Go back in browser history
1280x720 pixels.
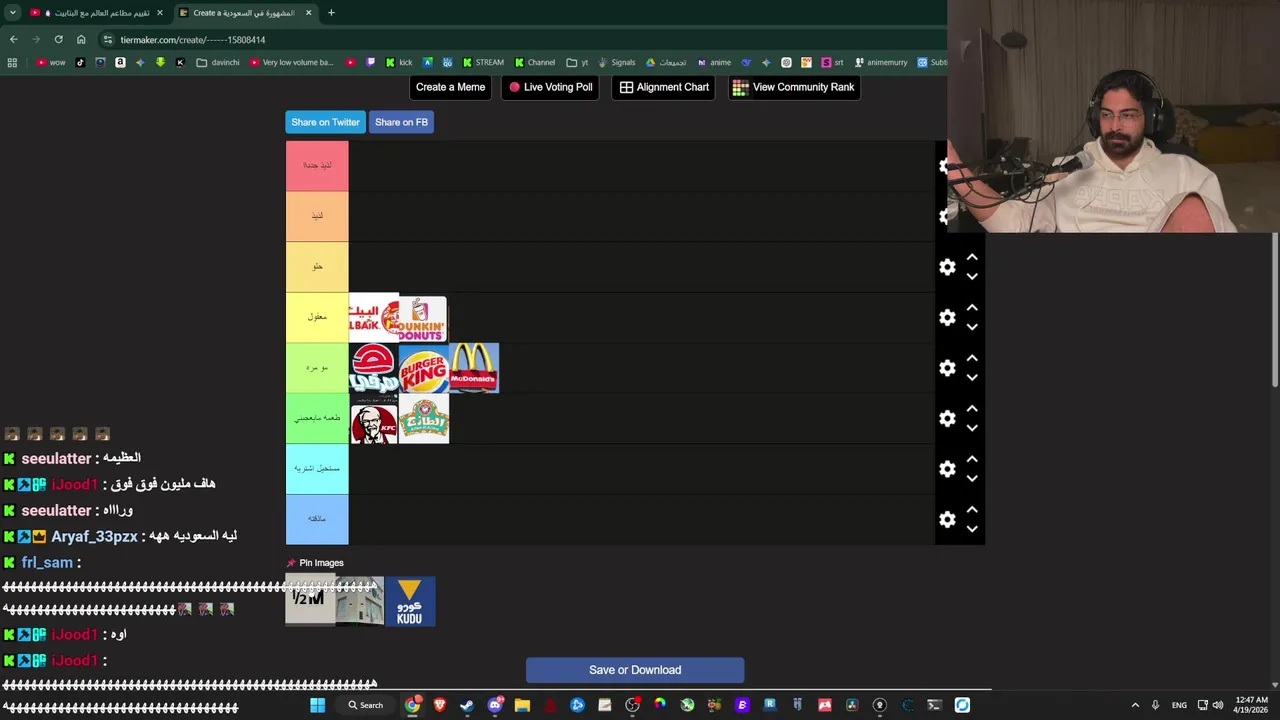tap(13, 40)
